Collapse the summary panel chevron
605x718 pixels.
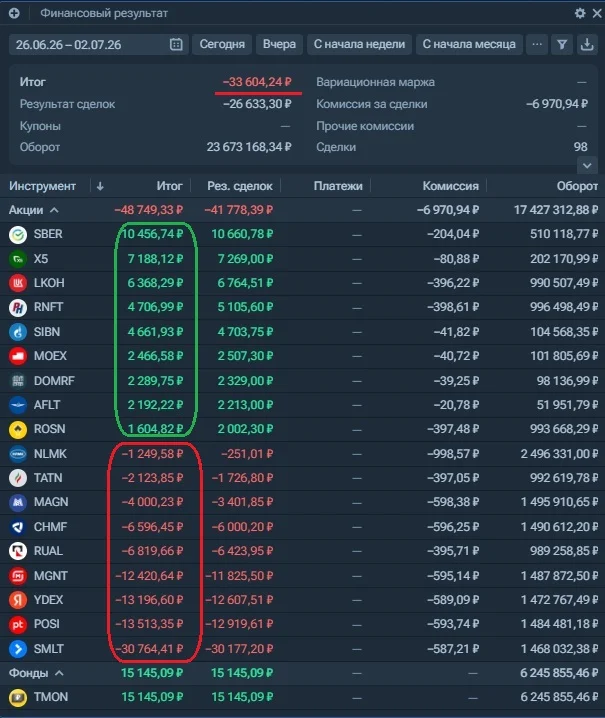pyautogui.click(x=587, y=165)
